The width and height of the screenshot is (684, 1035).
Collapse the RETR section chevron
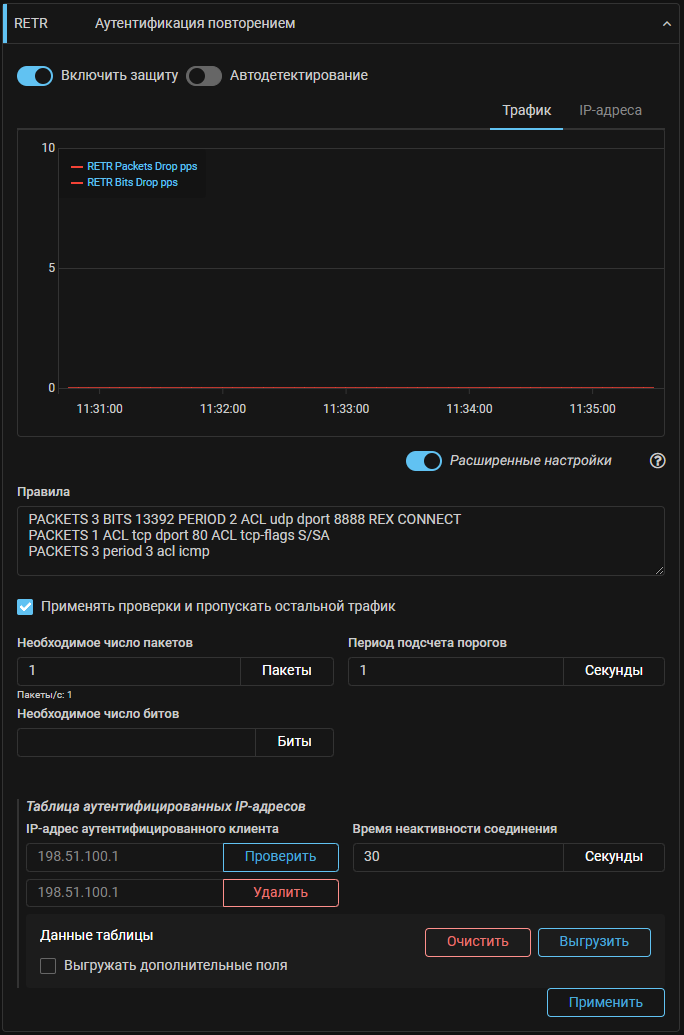665,23
